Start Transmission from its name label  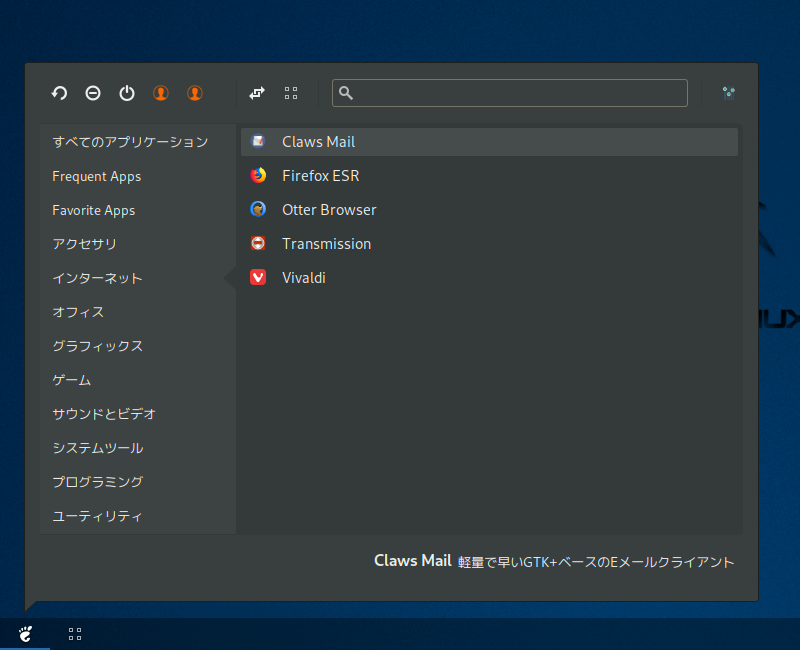pos(327,244)
